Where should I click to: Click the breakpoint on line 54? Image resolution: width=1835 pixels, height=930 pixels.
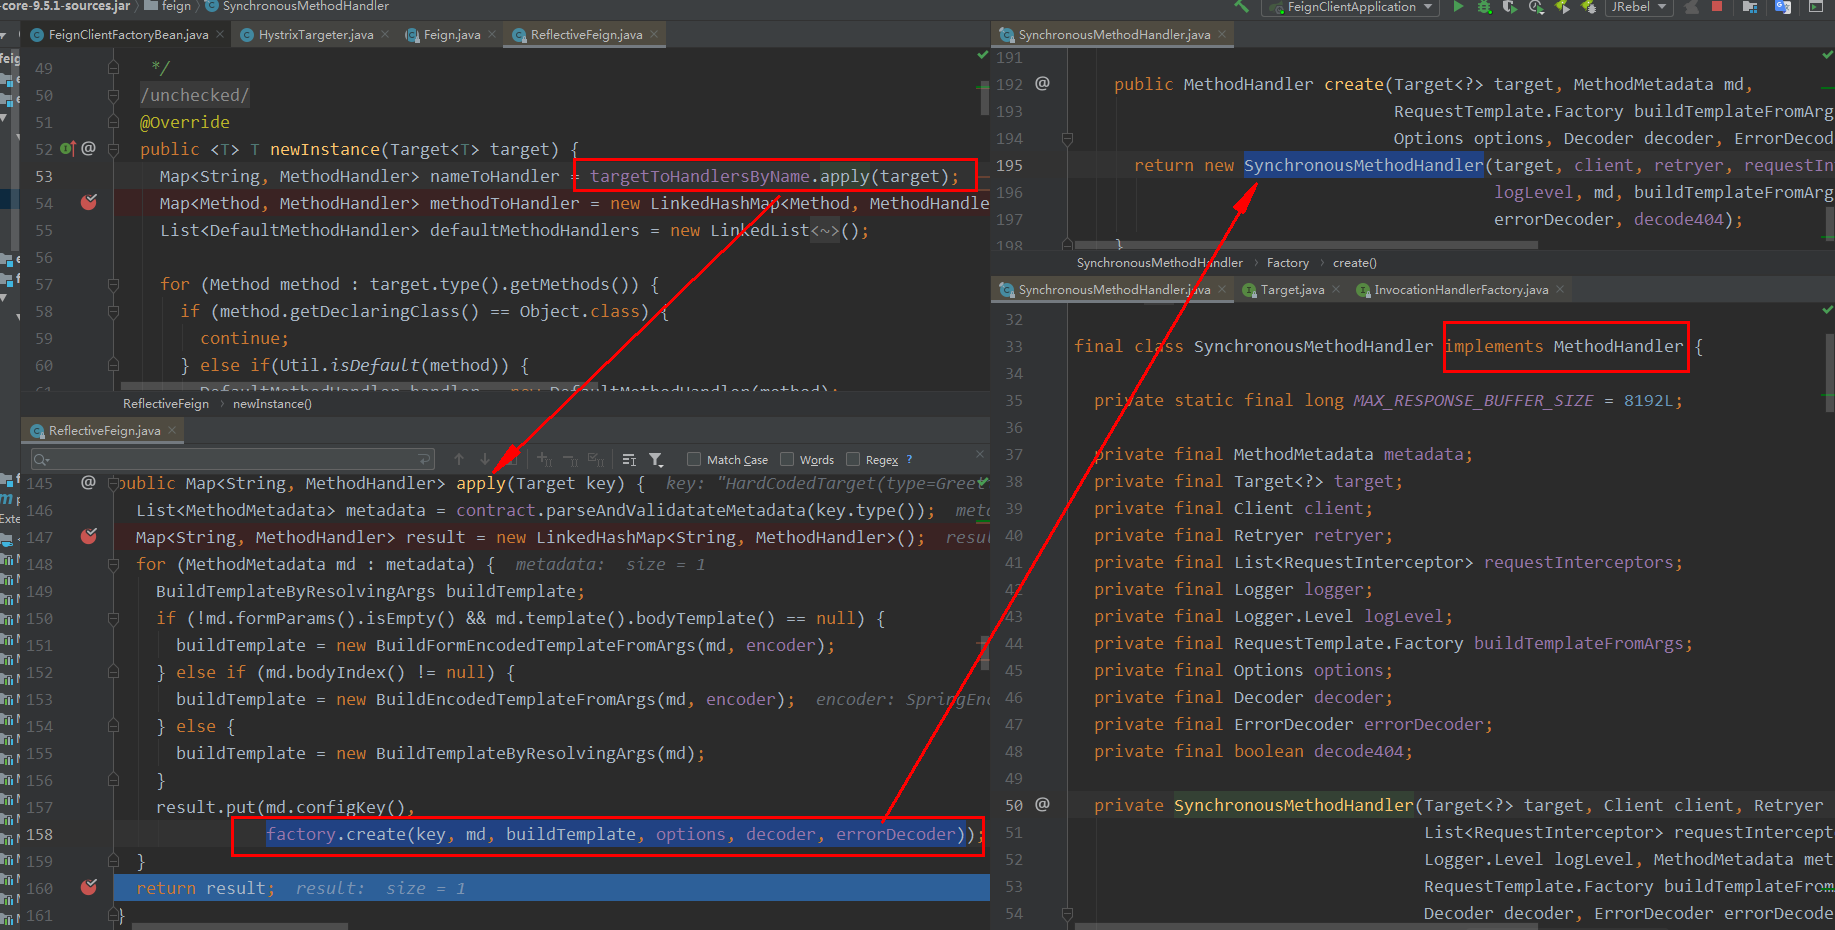click(89, 203)
